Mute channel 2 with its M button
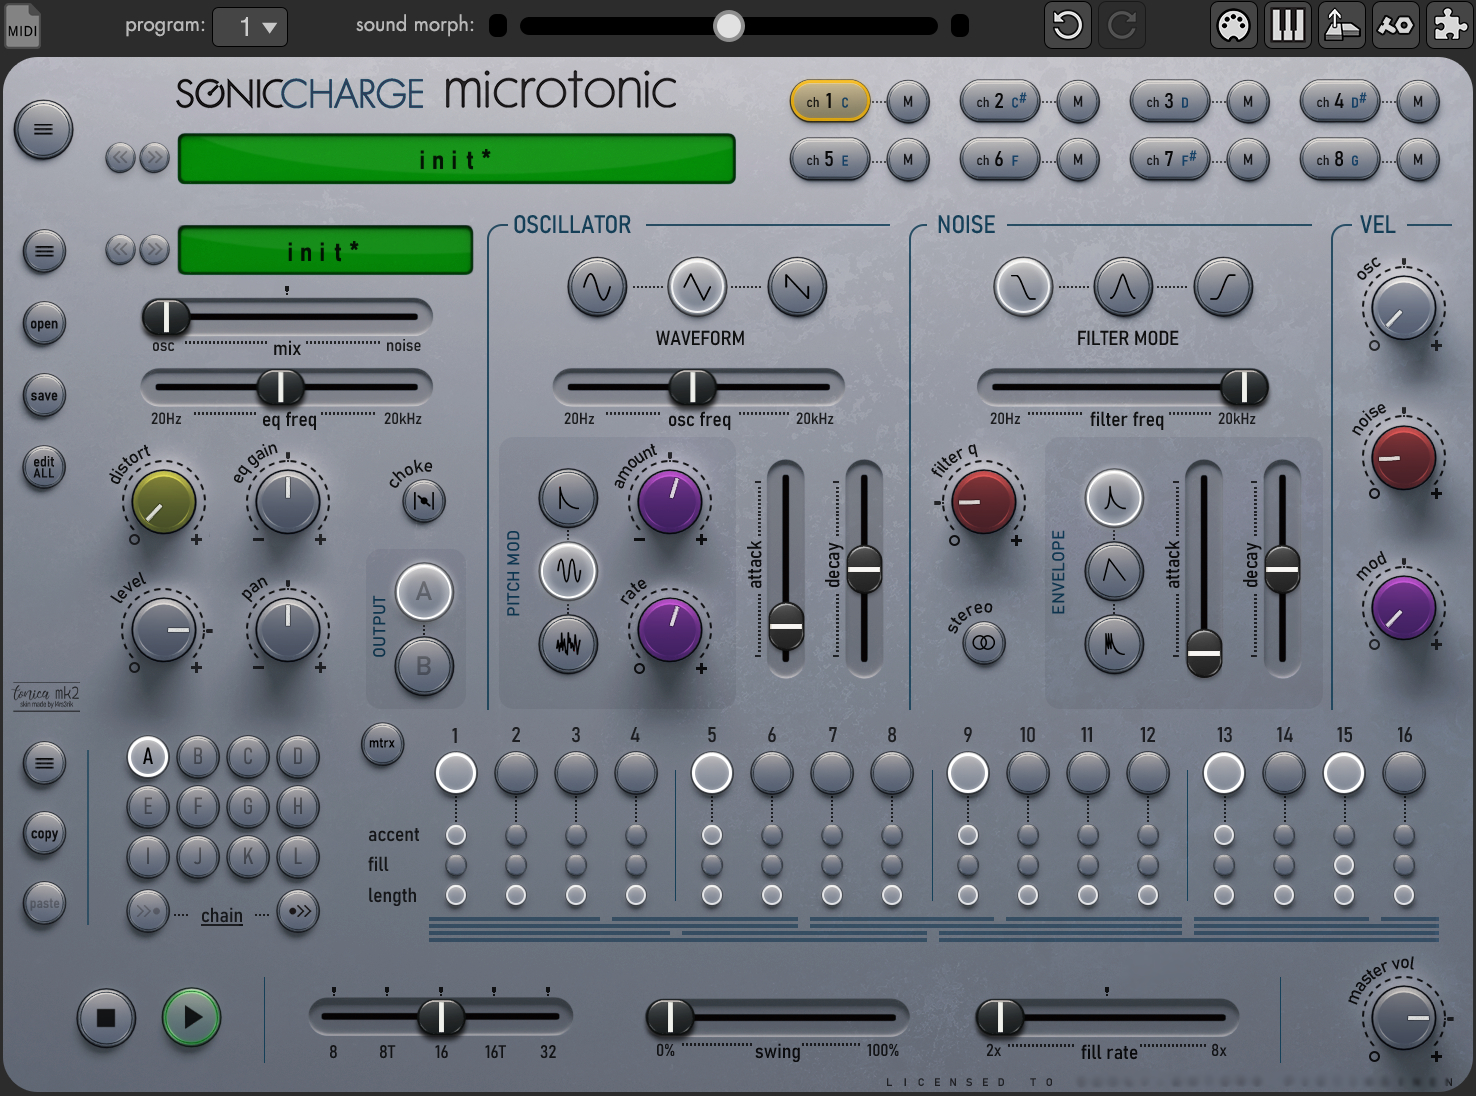Screen dimensions: 1476x1096 click(1078, 101)
